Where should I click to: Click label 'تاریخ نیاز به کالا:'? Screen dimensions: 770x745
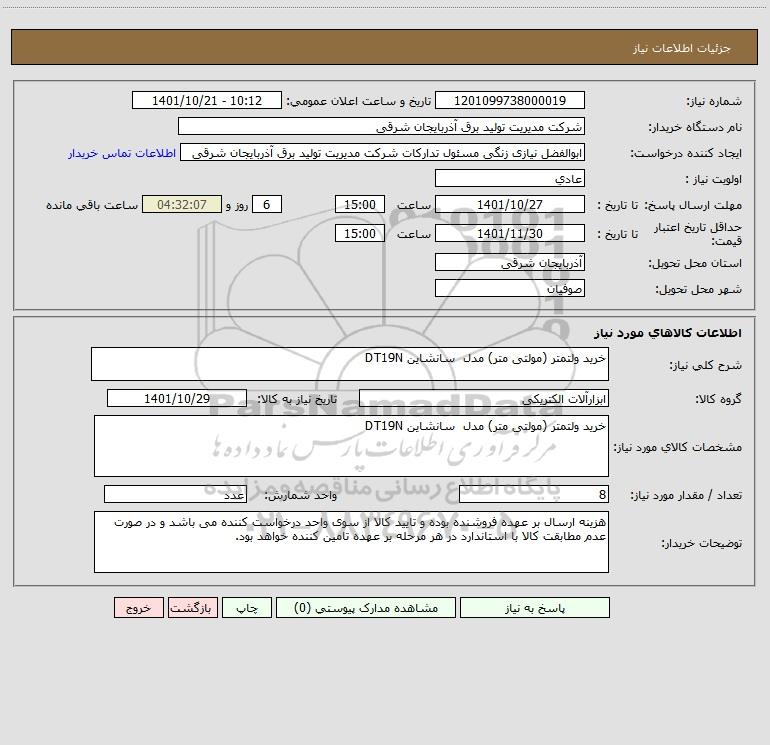coord(297,399)
